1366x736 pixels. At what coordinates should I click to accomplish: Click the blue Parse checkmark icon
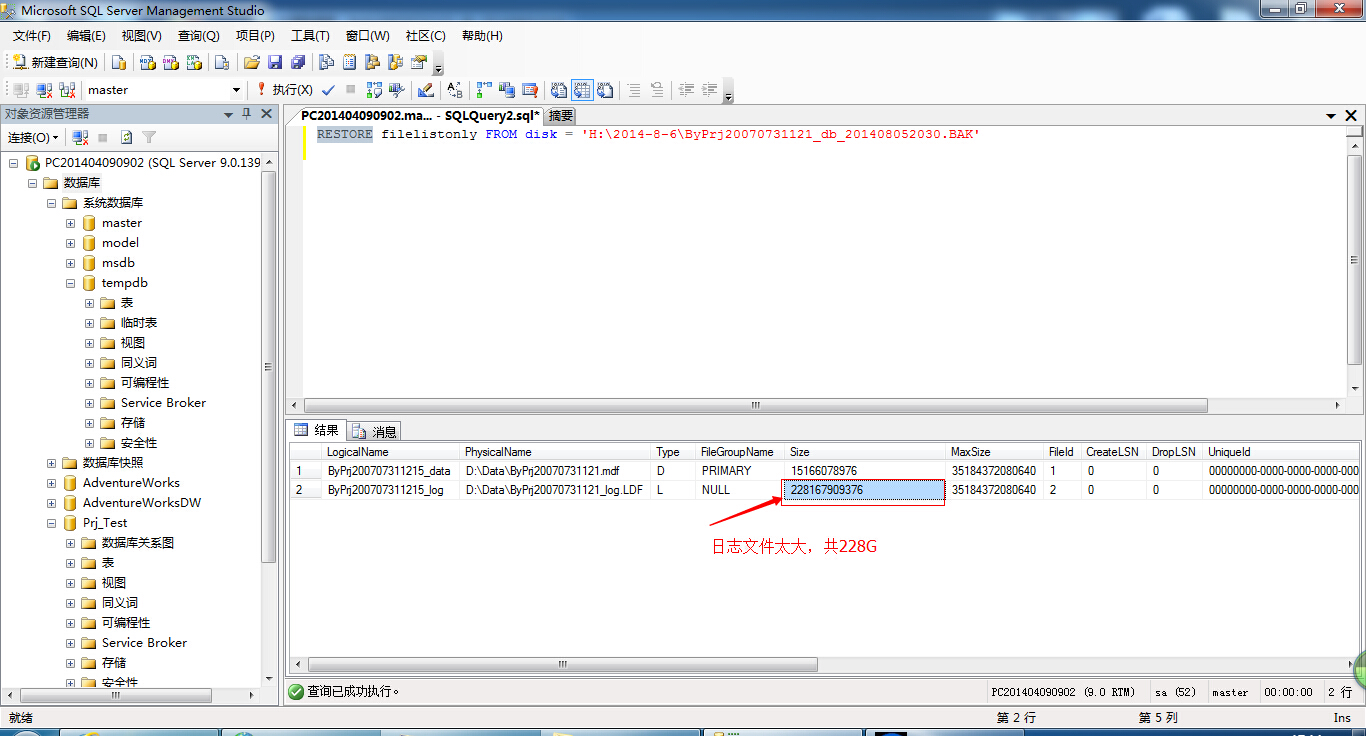328,90
